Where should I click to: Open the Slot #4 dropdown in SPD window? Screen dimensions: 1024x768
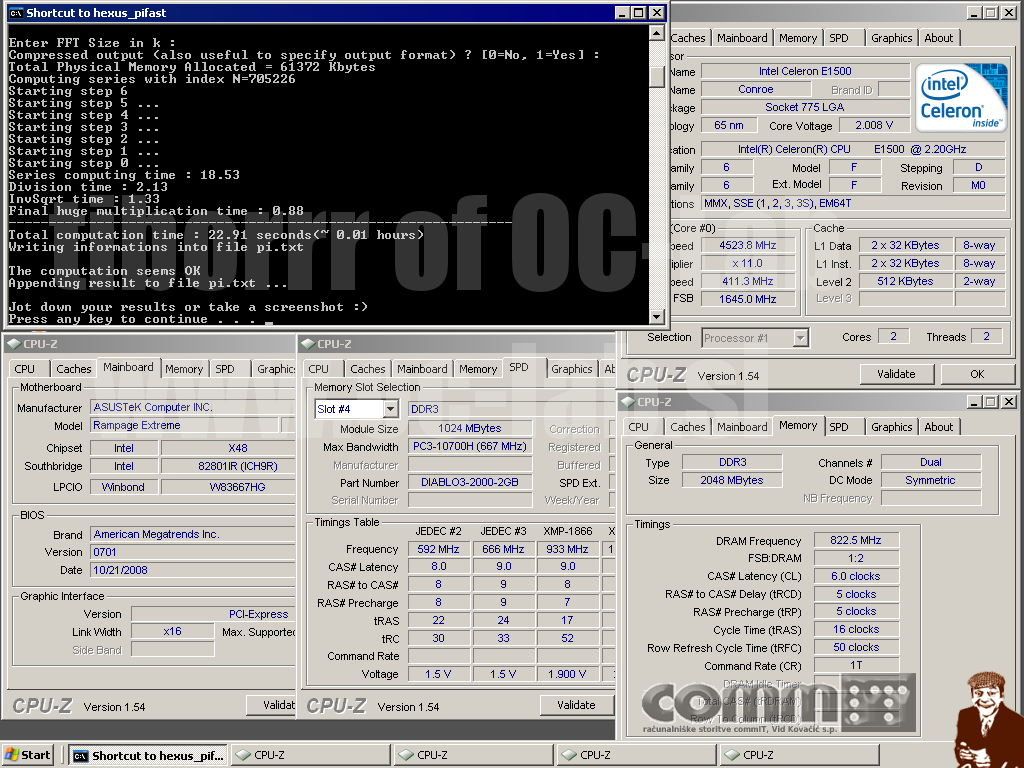tap(390, 409)
